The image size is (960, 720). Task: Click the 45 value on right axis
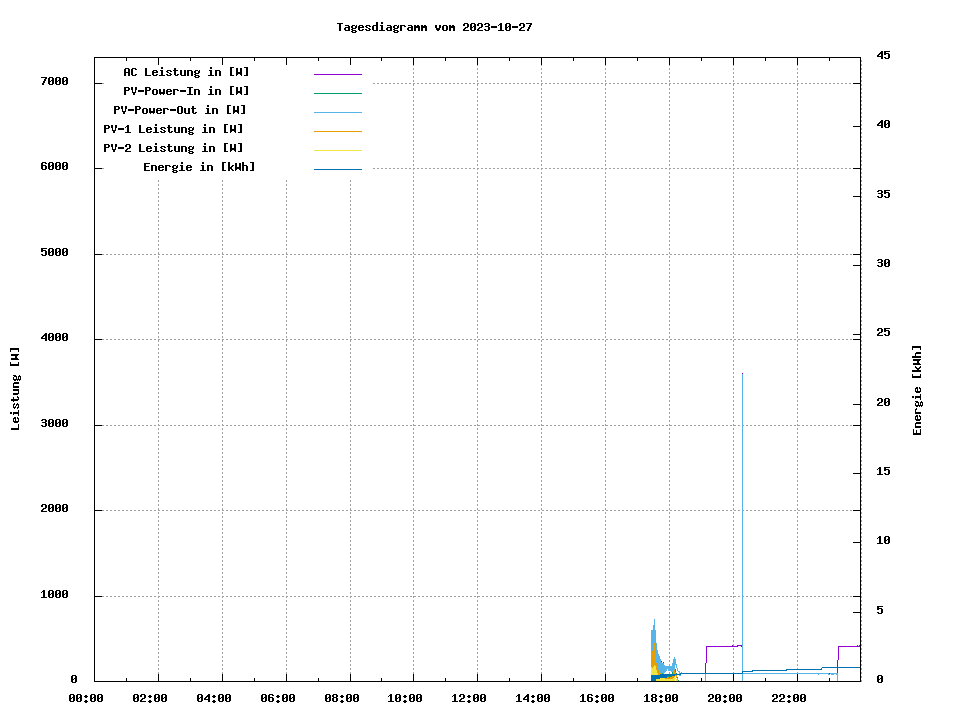(x=883, y=55)
